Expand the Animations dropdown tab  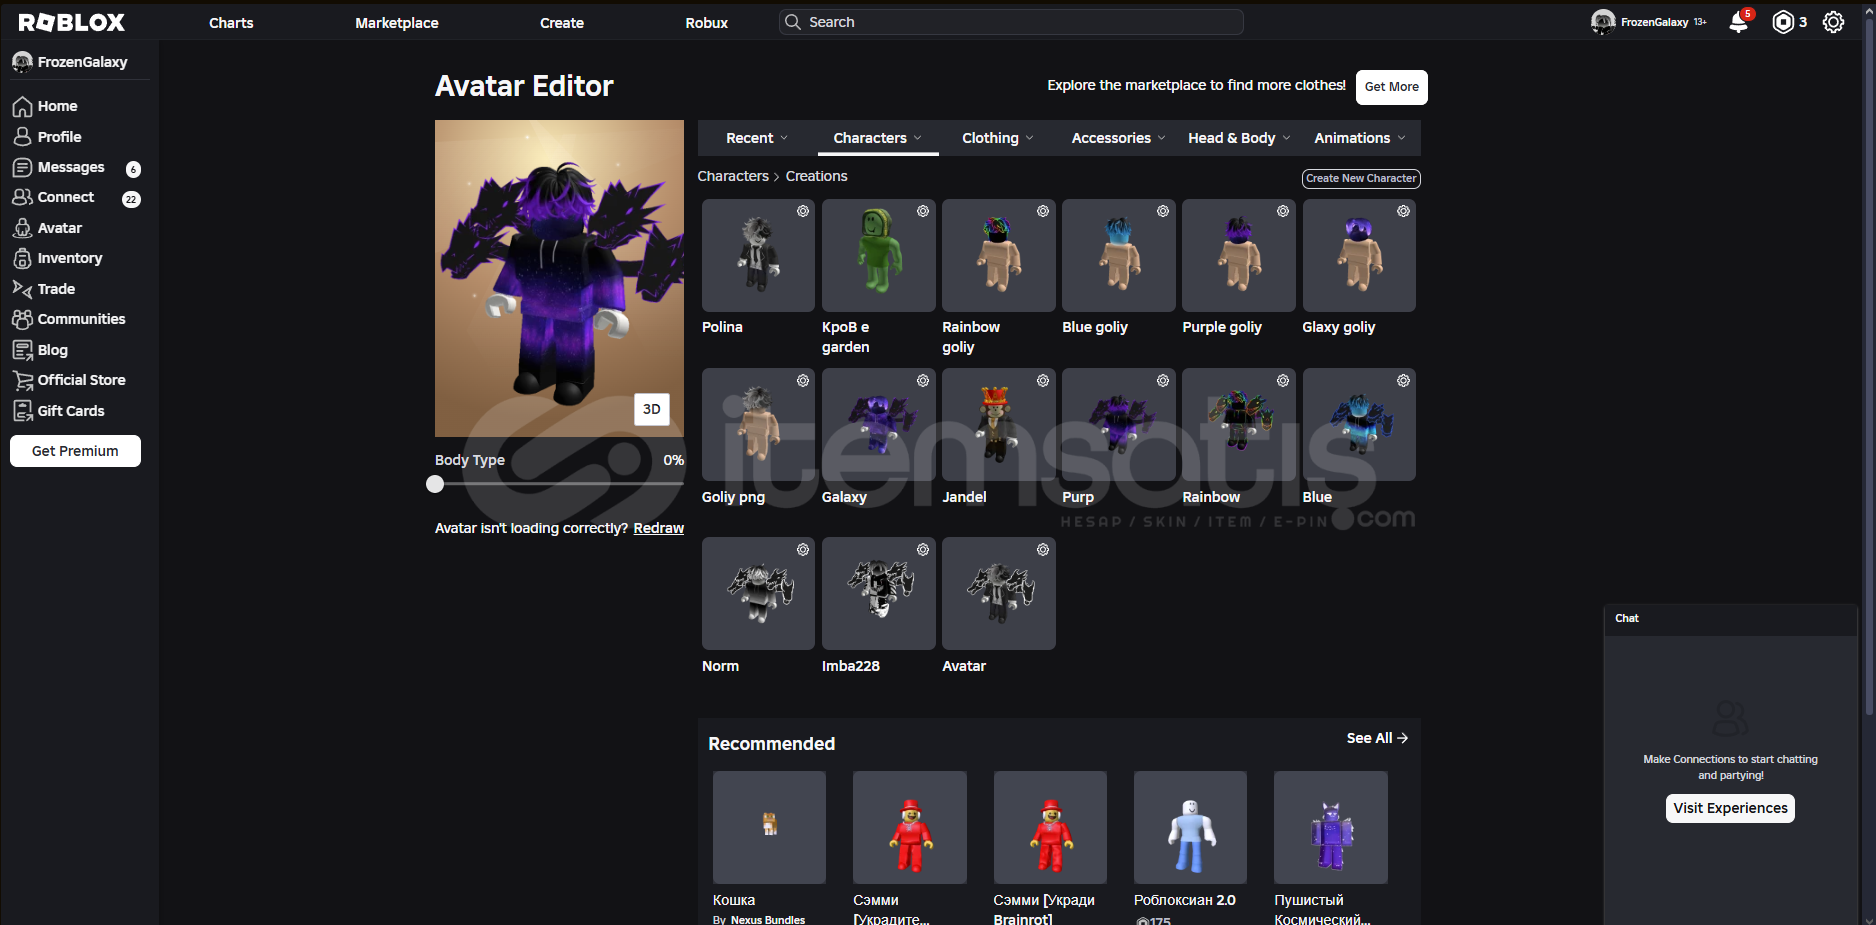pos(1360,138)
